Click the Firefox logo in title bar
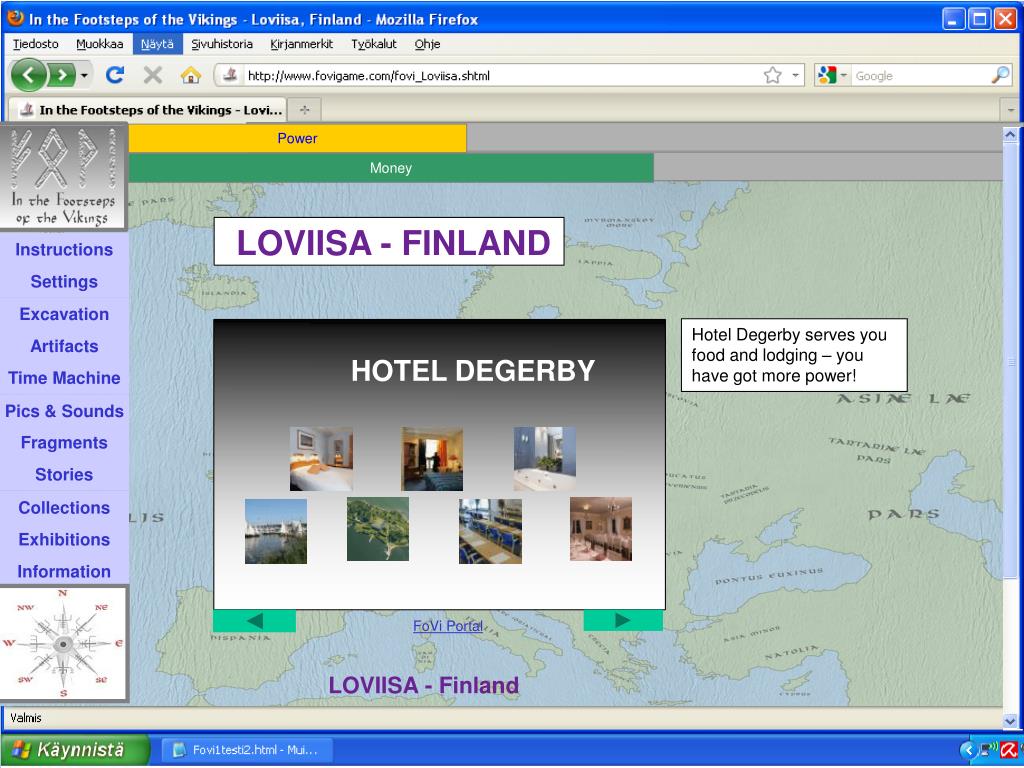The height and width of the screenshot is (768, 1024). tap(15, 18)
